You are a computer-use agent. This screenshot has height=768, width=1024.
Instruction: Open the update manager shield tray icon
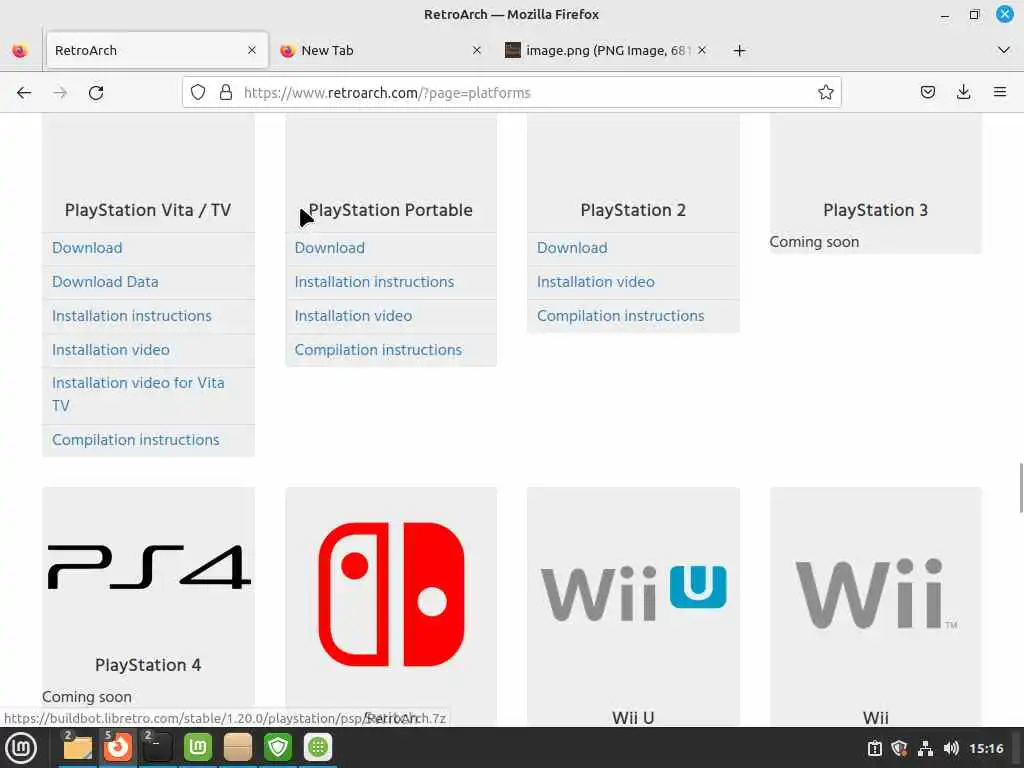pos(899,748)
